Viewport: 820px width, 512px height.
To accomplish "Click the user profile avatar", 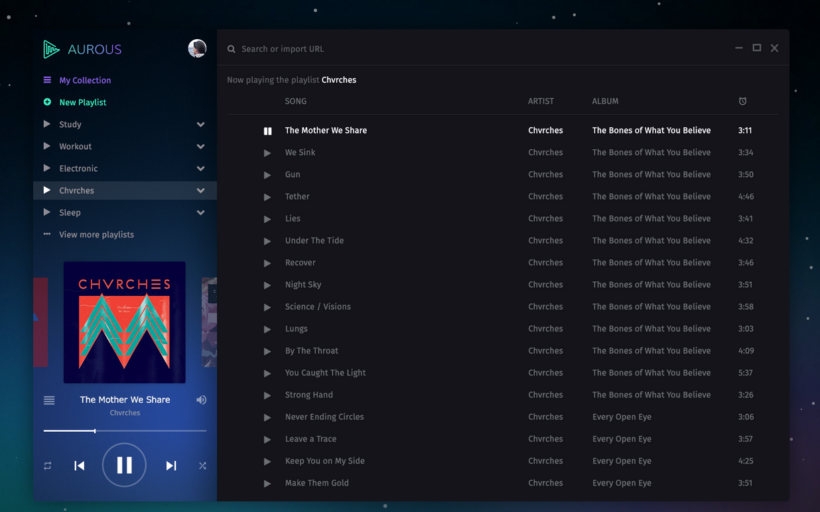I will (197, 49).
